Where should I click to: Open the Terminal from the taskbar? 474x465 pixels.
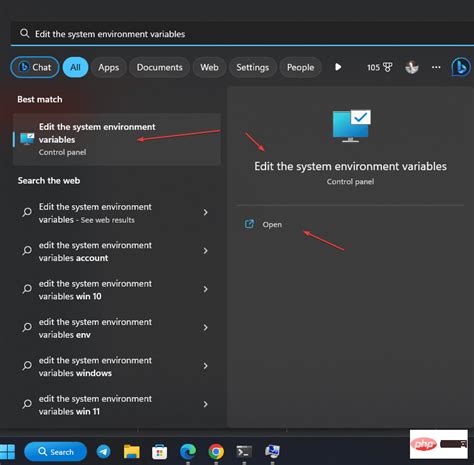[x=244, y=452]
